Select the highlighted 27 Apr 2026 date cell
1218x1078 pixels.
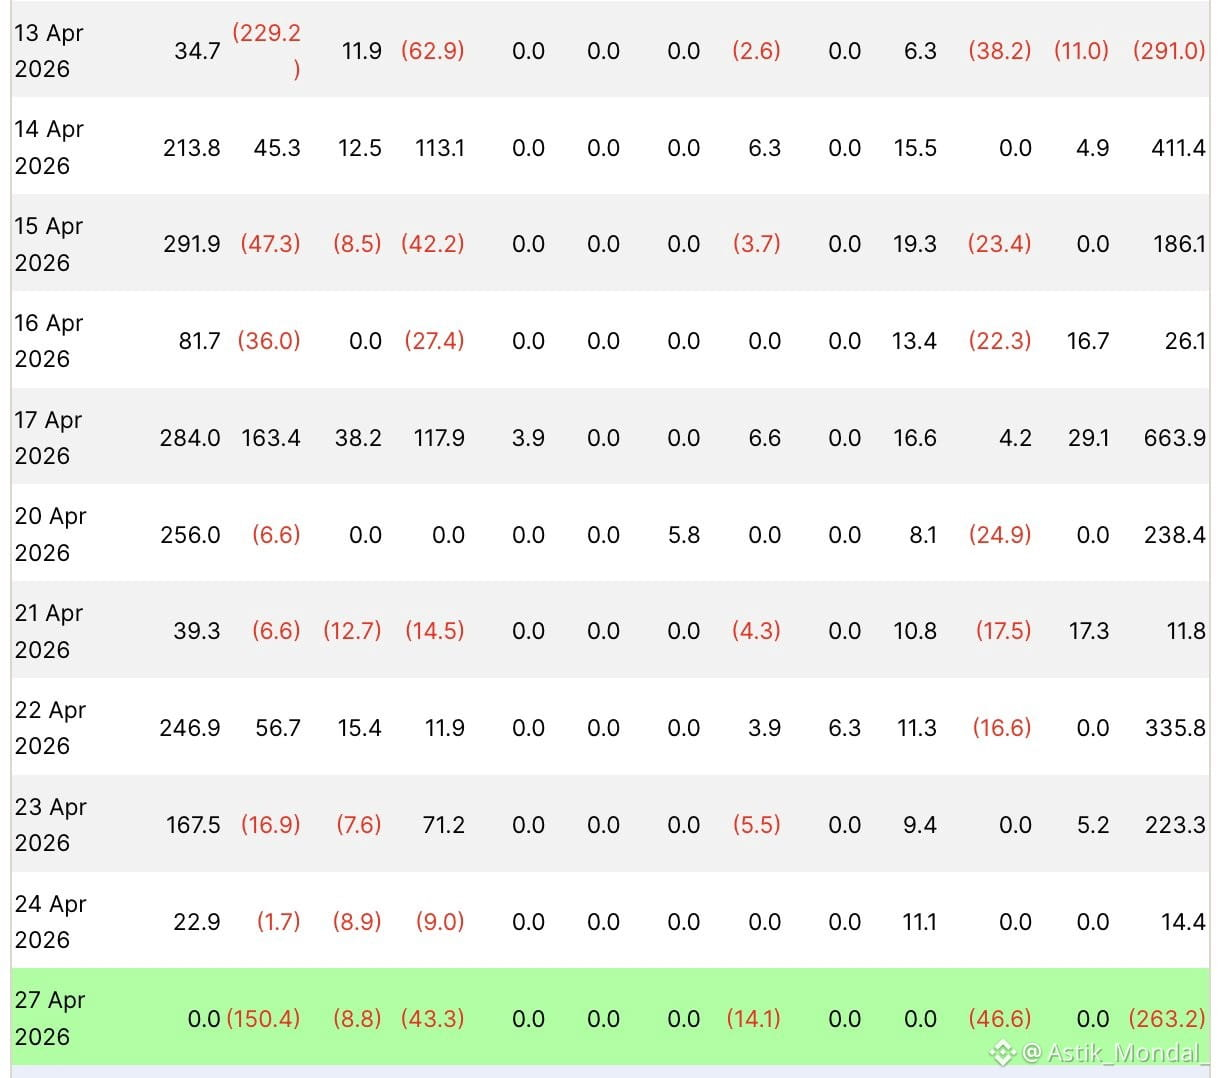click(x=50, y=1018)
